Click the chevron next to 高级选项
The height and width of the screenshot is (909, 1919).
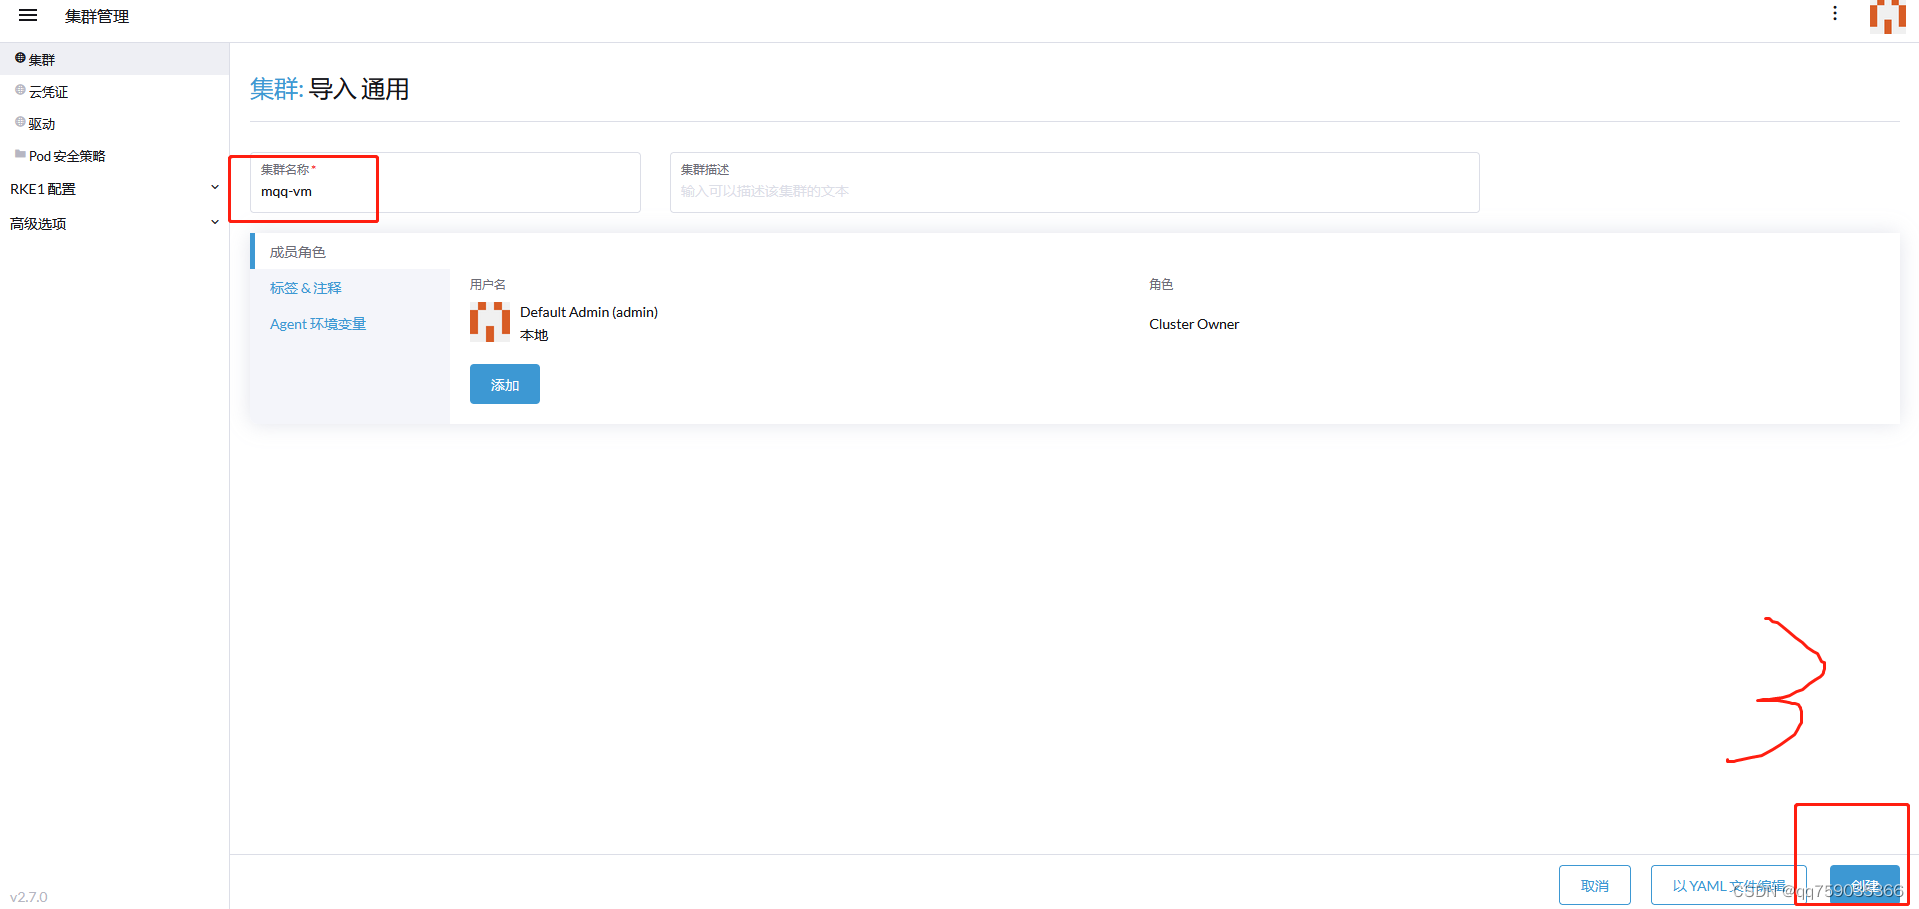pyautogui.click(x=215, y=222)
